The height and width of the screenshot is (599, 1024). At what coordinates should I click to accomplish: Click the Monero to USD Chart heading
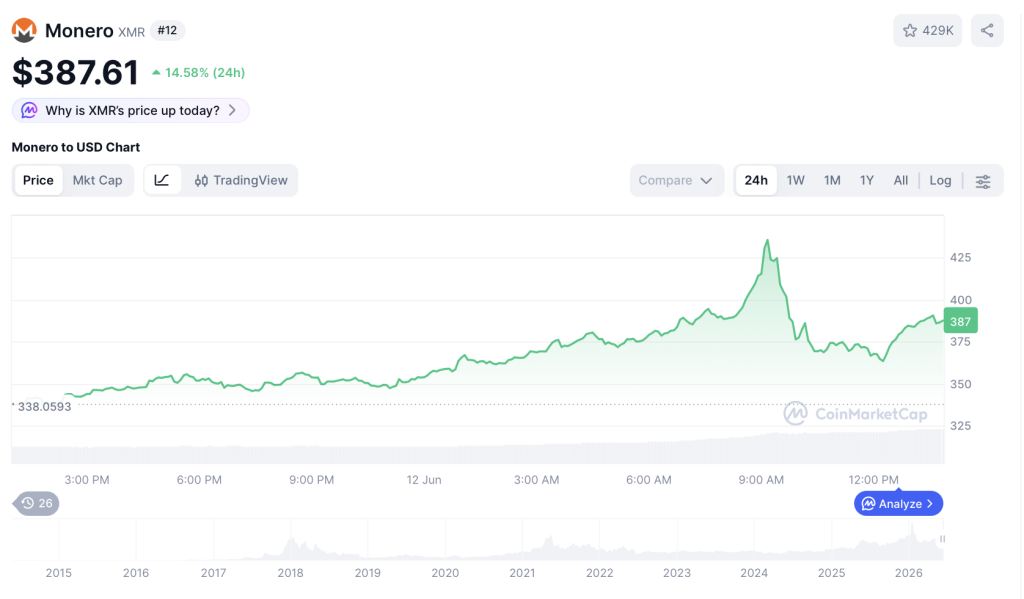[x=76, y=147]
